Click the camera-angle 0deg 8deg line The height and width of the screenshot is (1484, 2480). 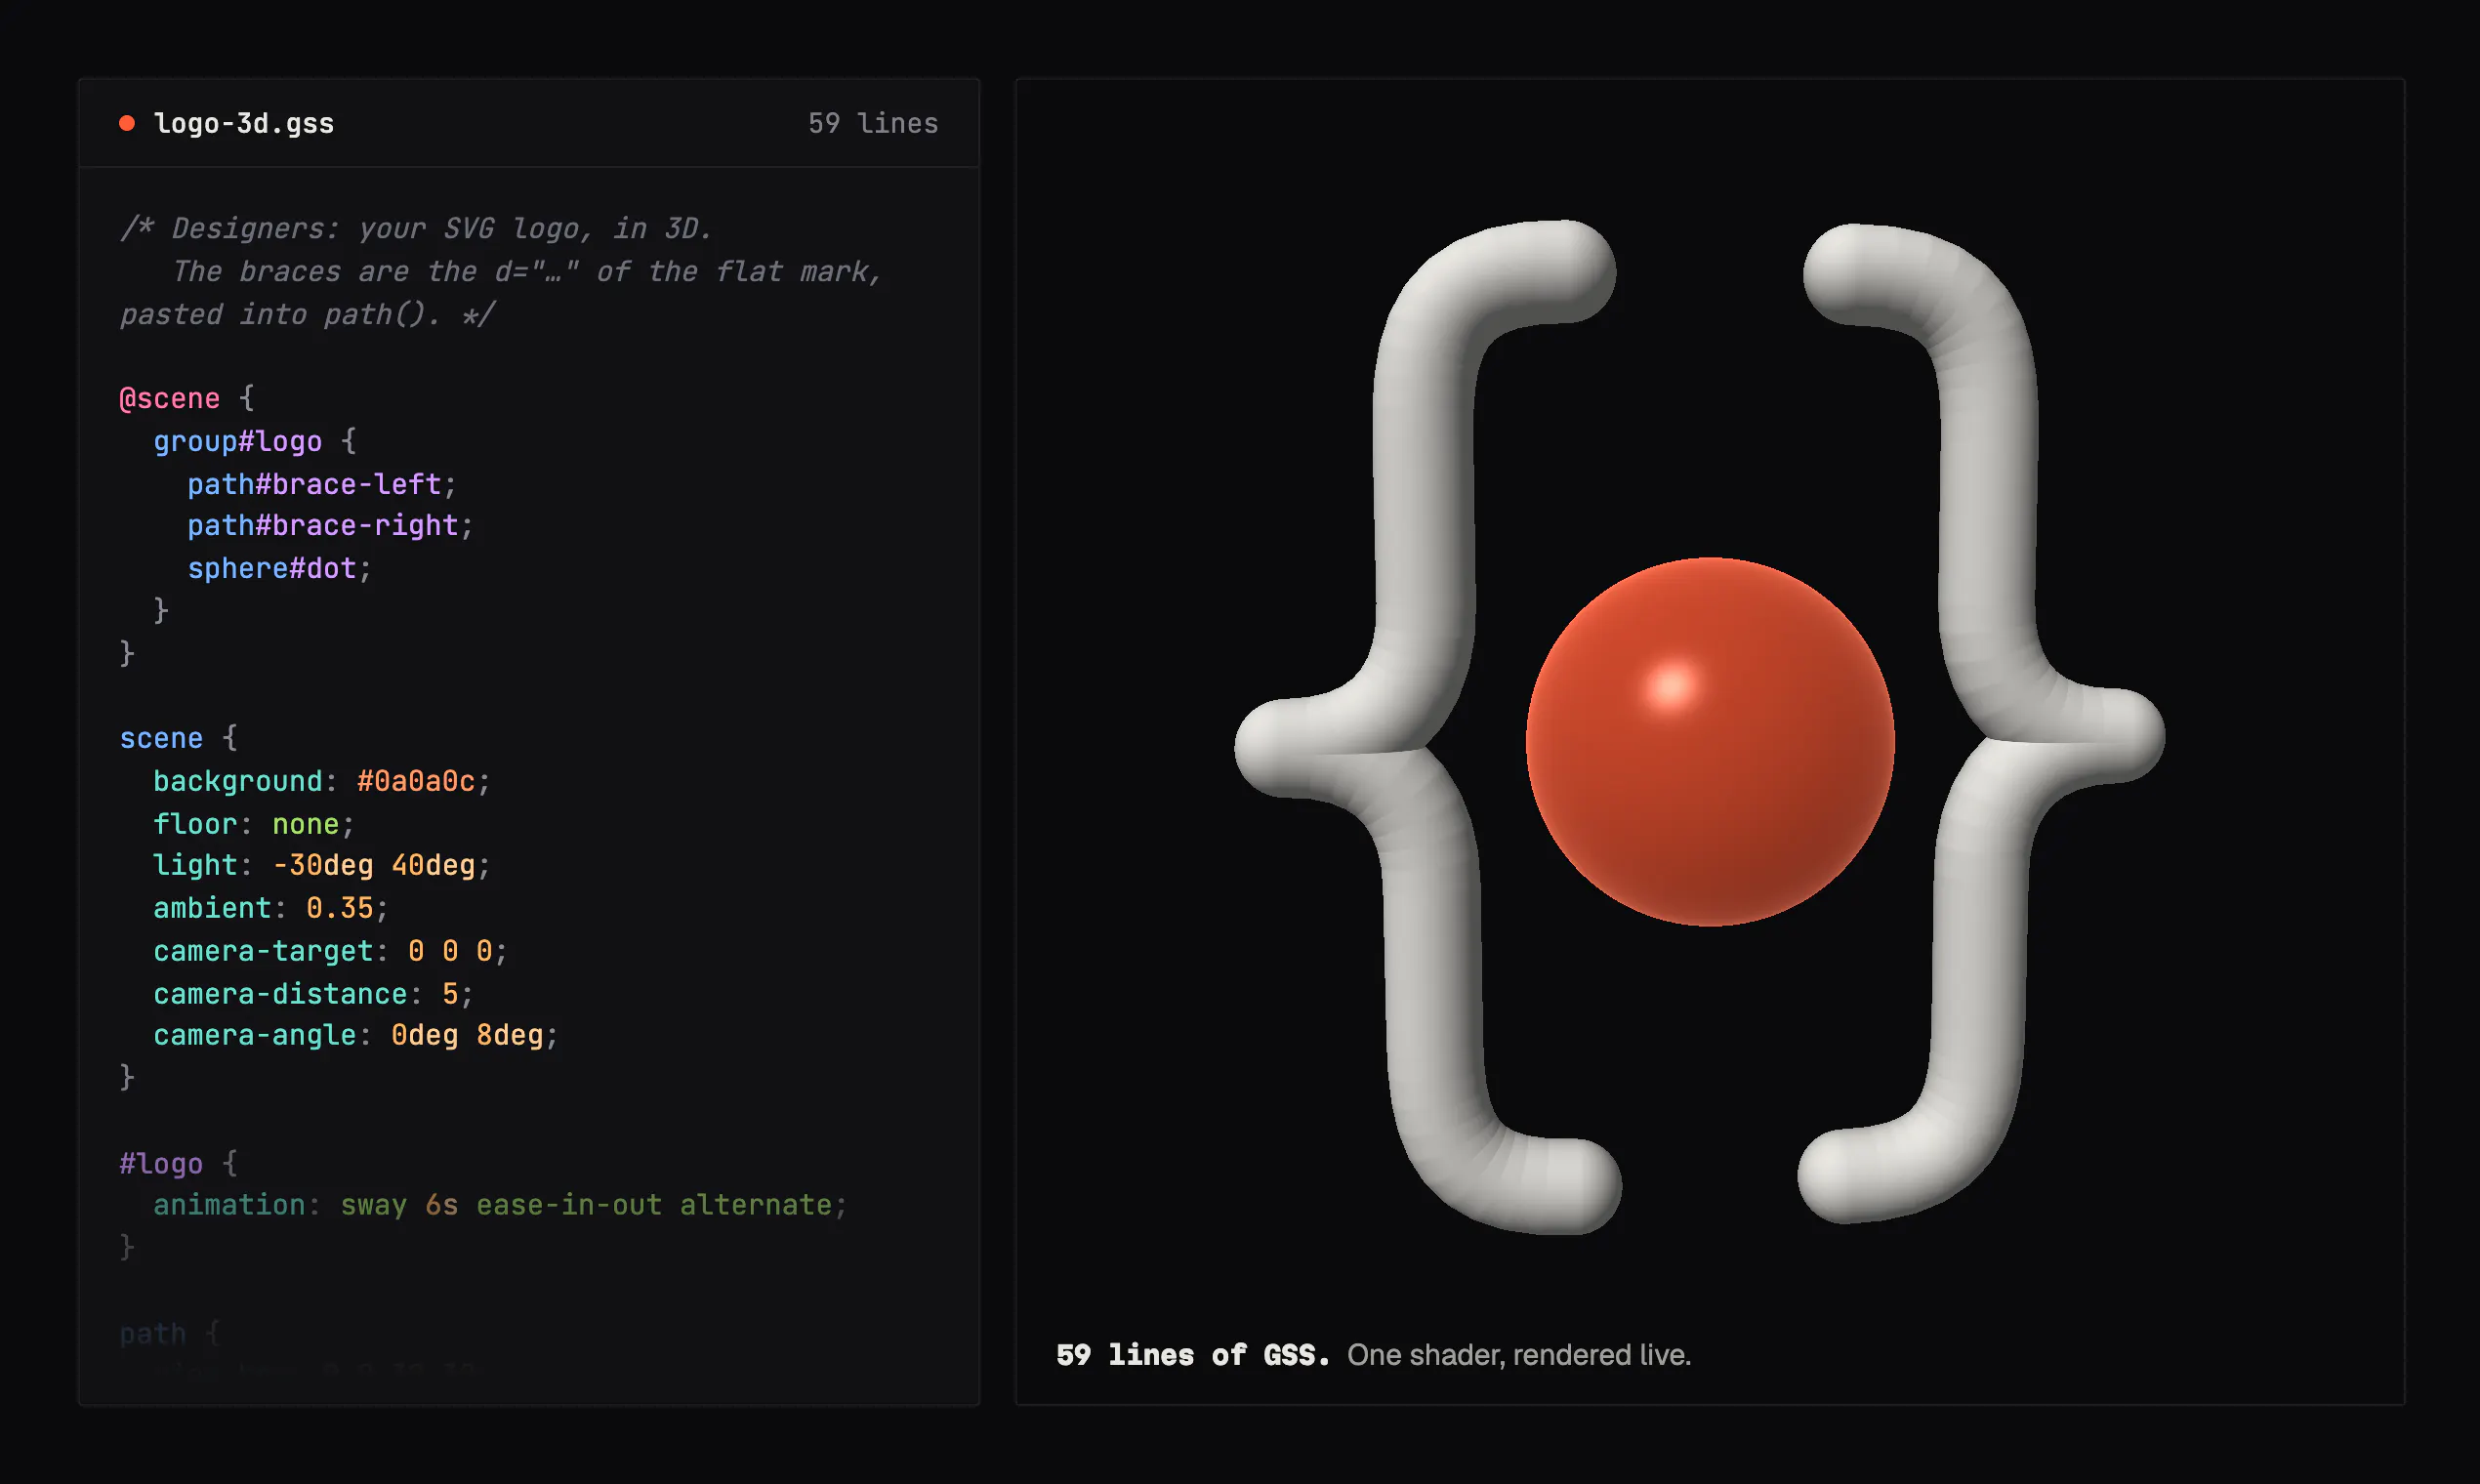355,1035
